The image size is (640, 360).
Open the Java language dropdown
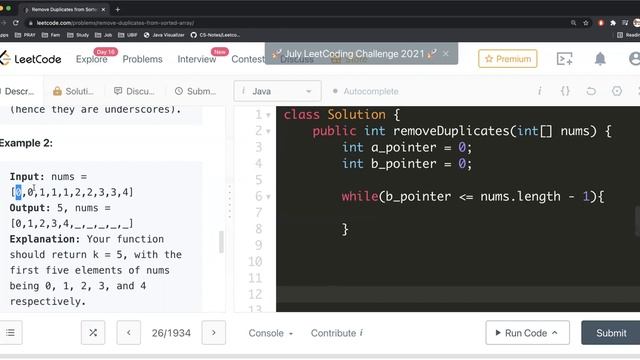click(277, 91)
